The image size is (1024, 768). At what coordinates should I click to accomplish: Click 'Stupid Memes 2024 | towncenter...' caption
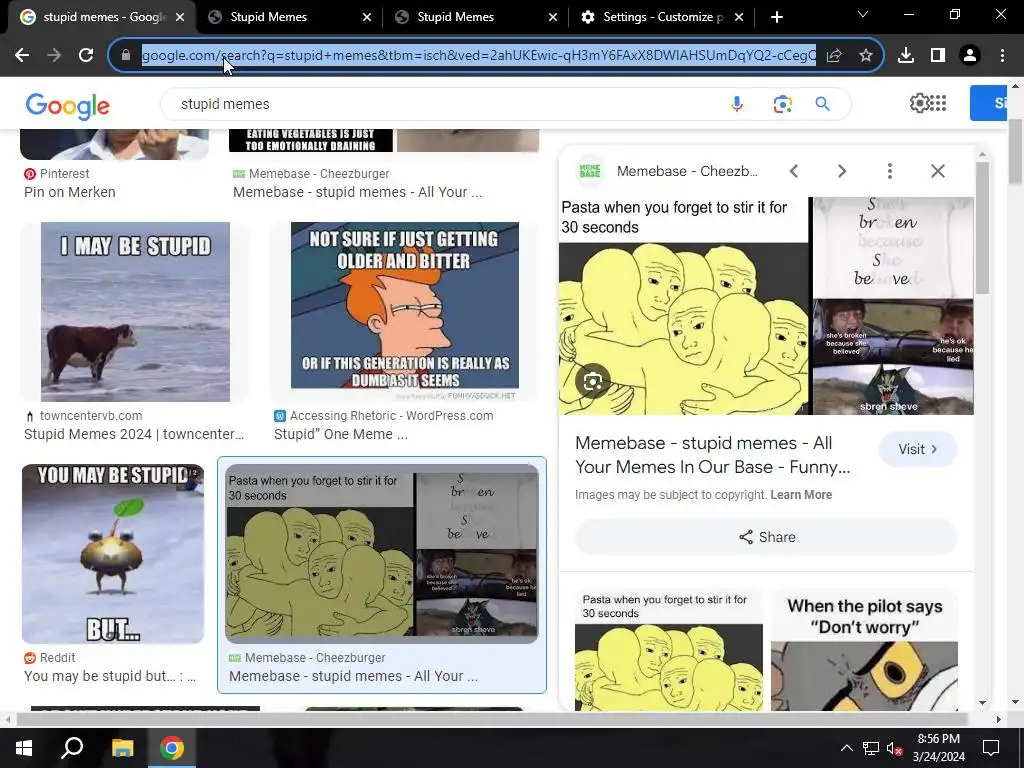pos(134,434)
